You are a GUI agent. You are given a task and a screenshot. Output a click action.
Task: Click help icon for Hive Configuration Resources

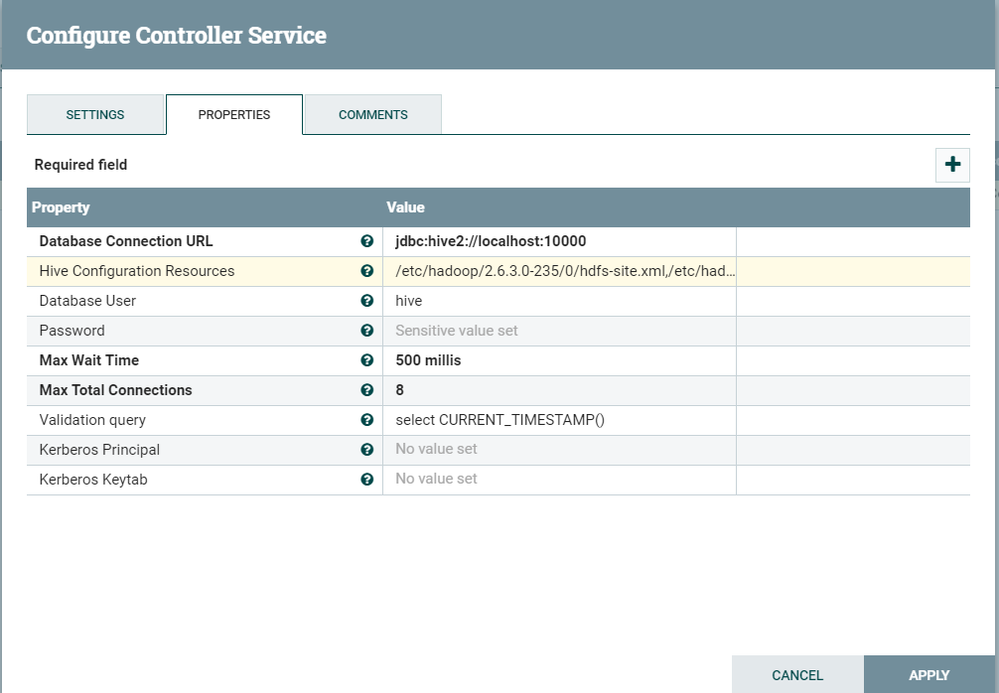(367, 271)
